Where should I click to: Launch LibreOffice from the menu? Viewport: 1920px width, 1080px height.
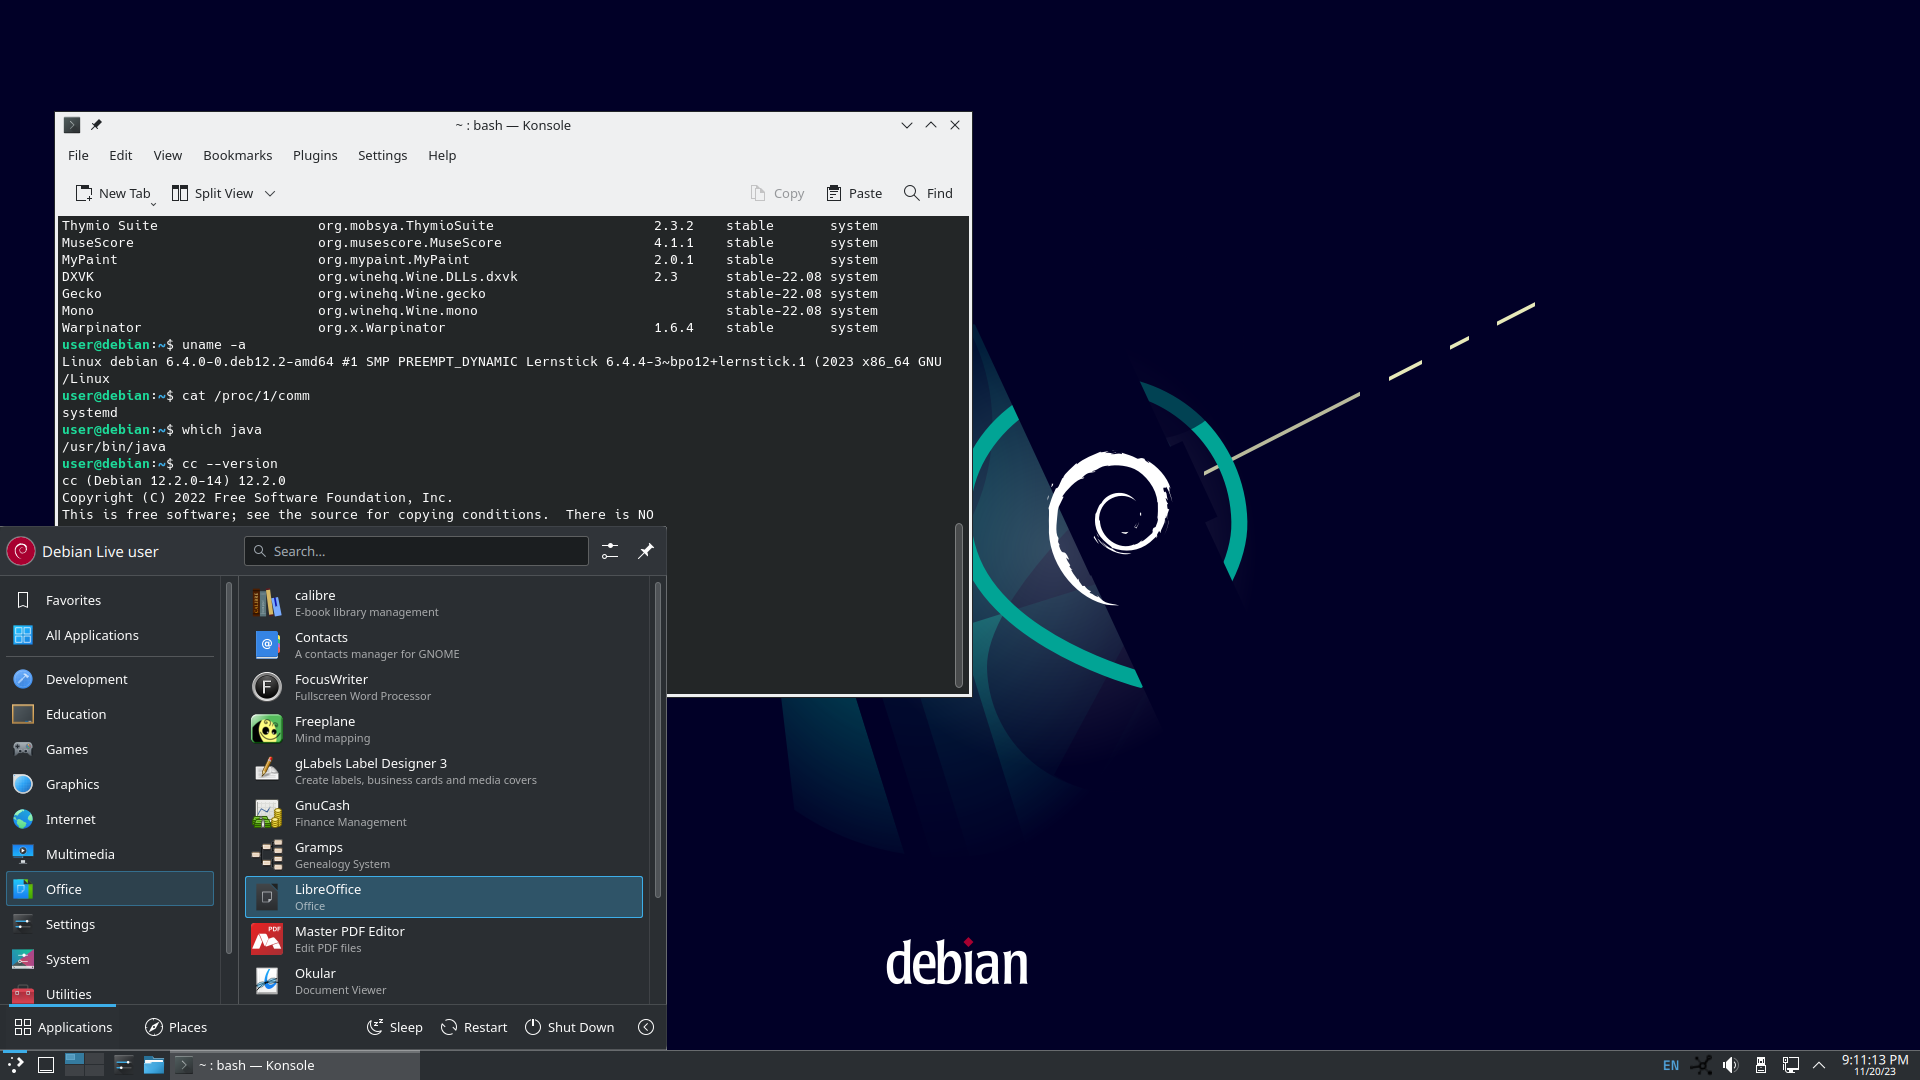pyautogui.click(x=444, y=897)
